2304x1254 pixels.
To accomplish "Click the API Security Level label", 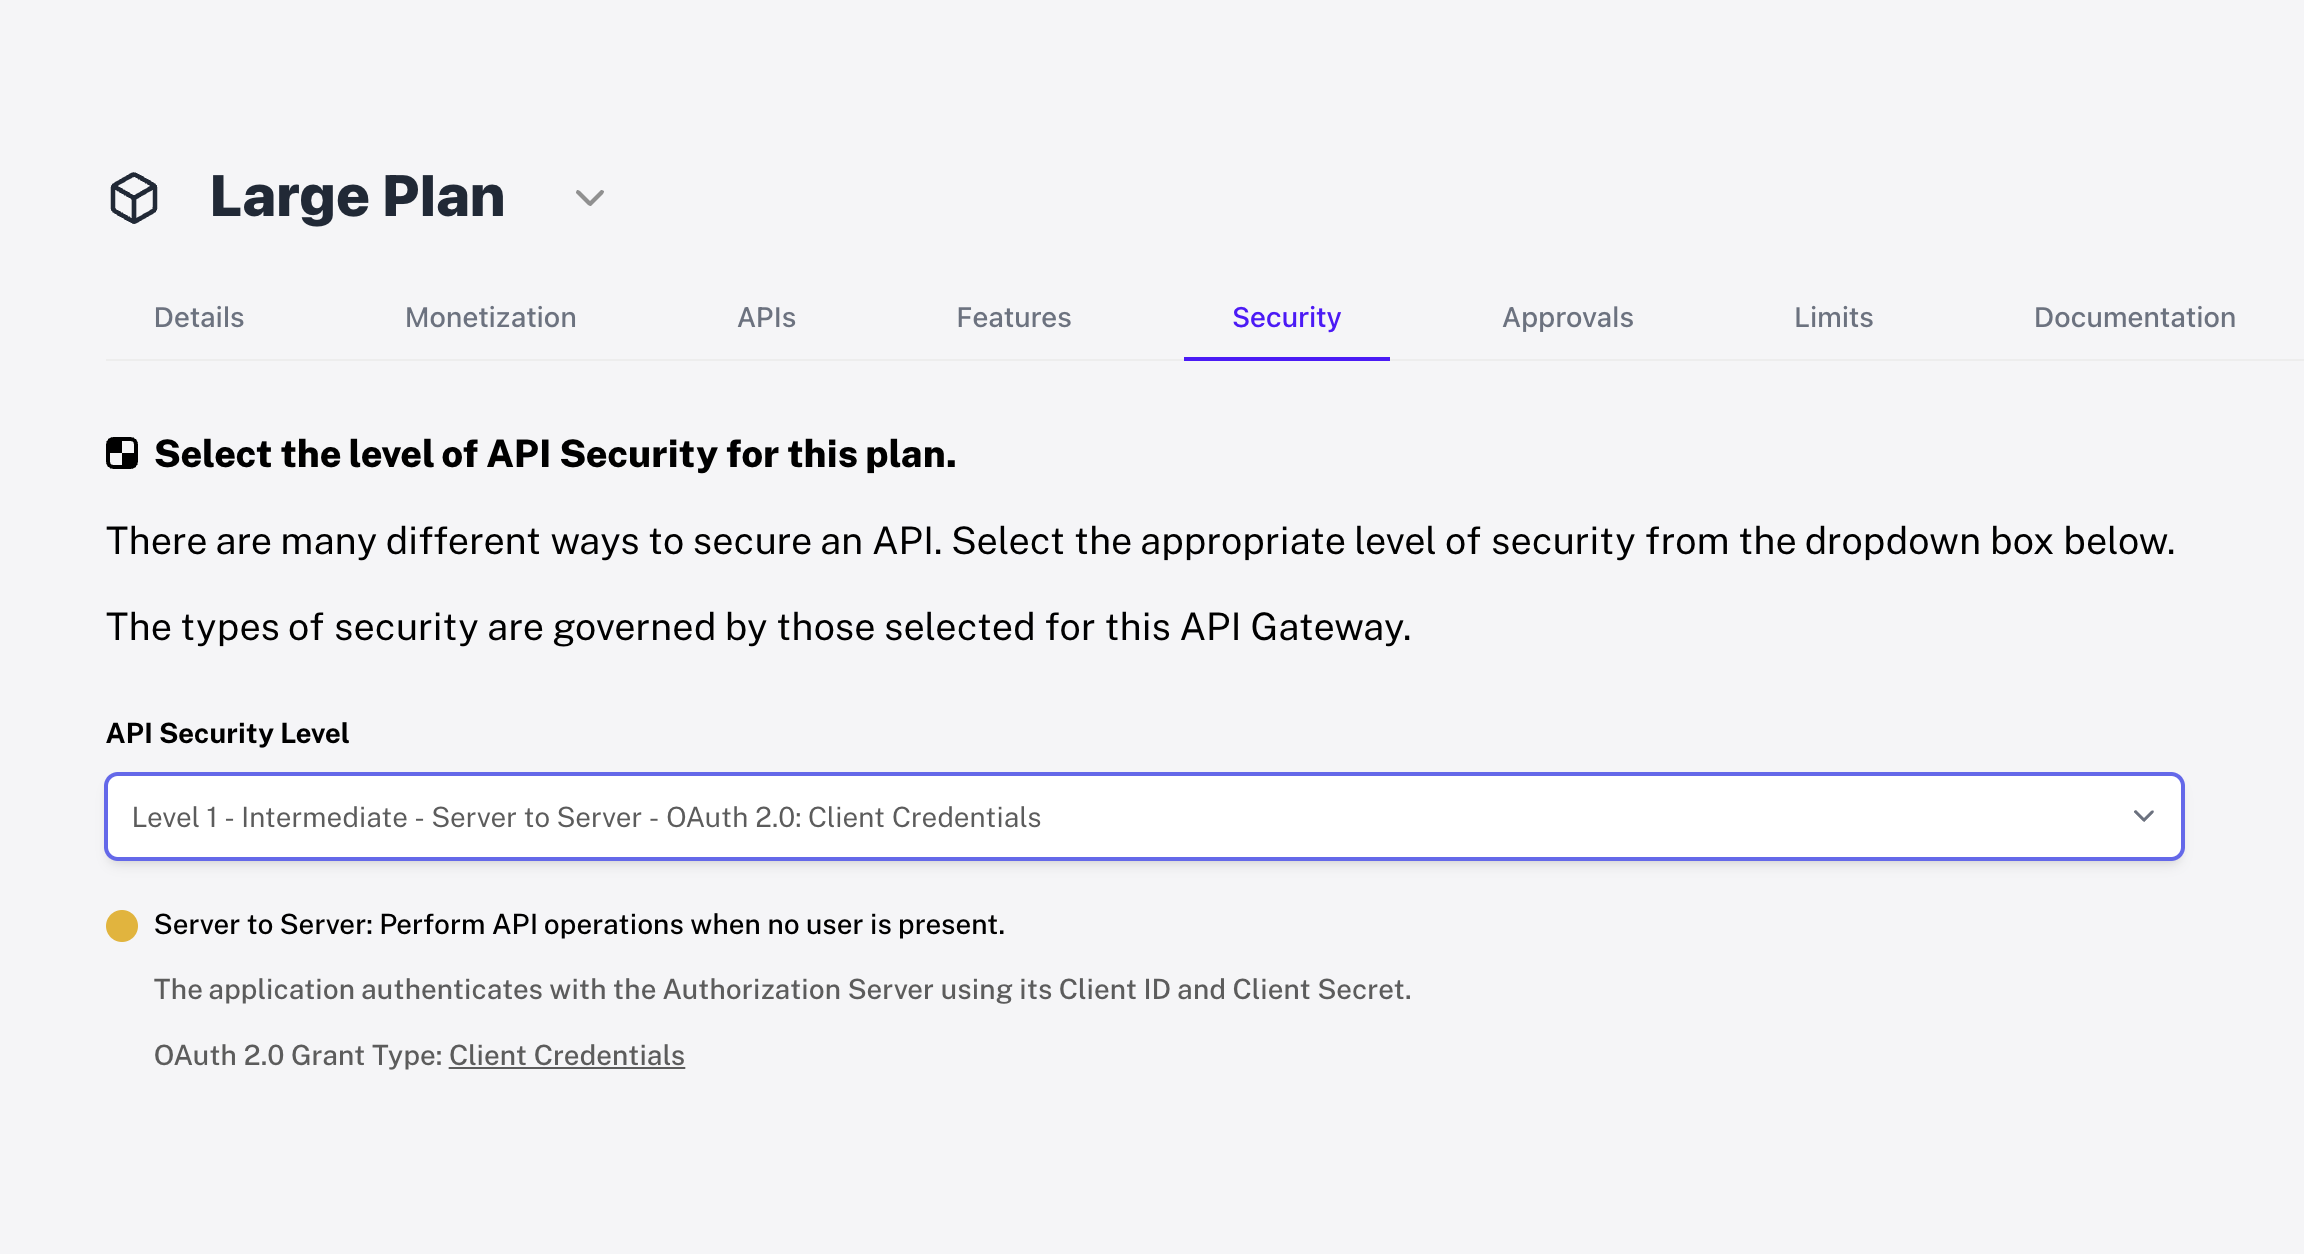I will point(227,733).
